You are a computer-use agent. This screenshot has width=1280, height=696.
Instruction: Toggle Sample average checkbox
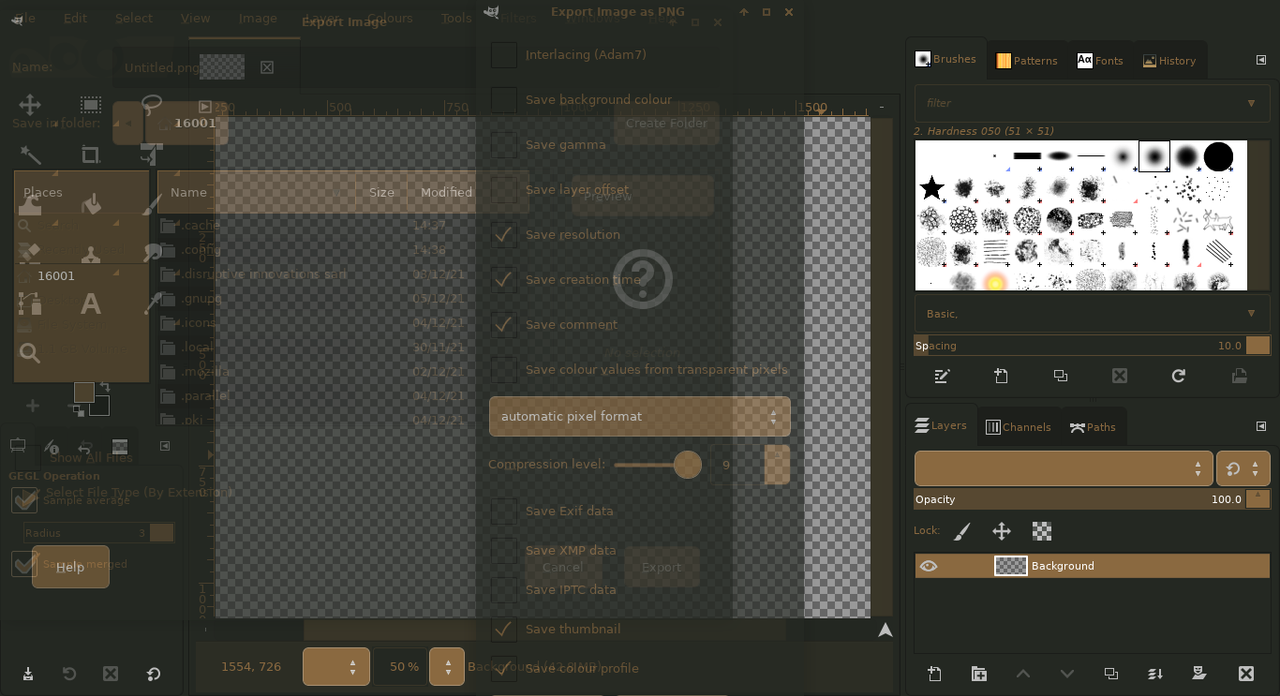click(x=24, y=500)
